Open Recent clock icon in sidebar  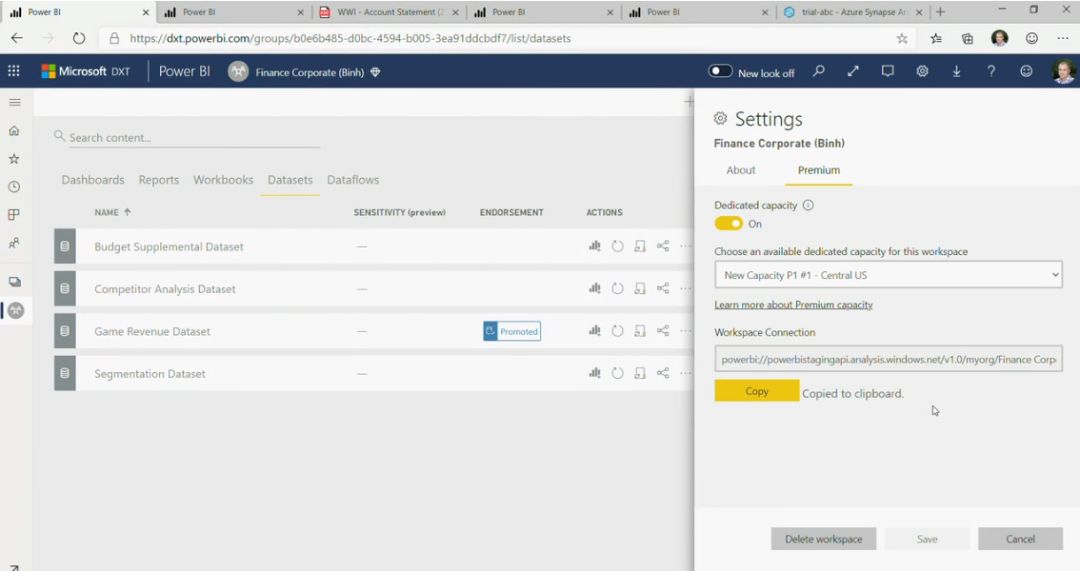pyautogui.click(x=14, y=187)
